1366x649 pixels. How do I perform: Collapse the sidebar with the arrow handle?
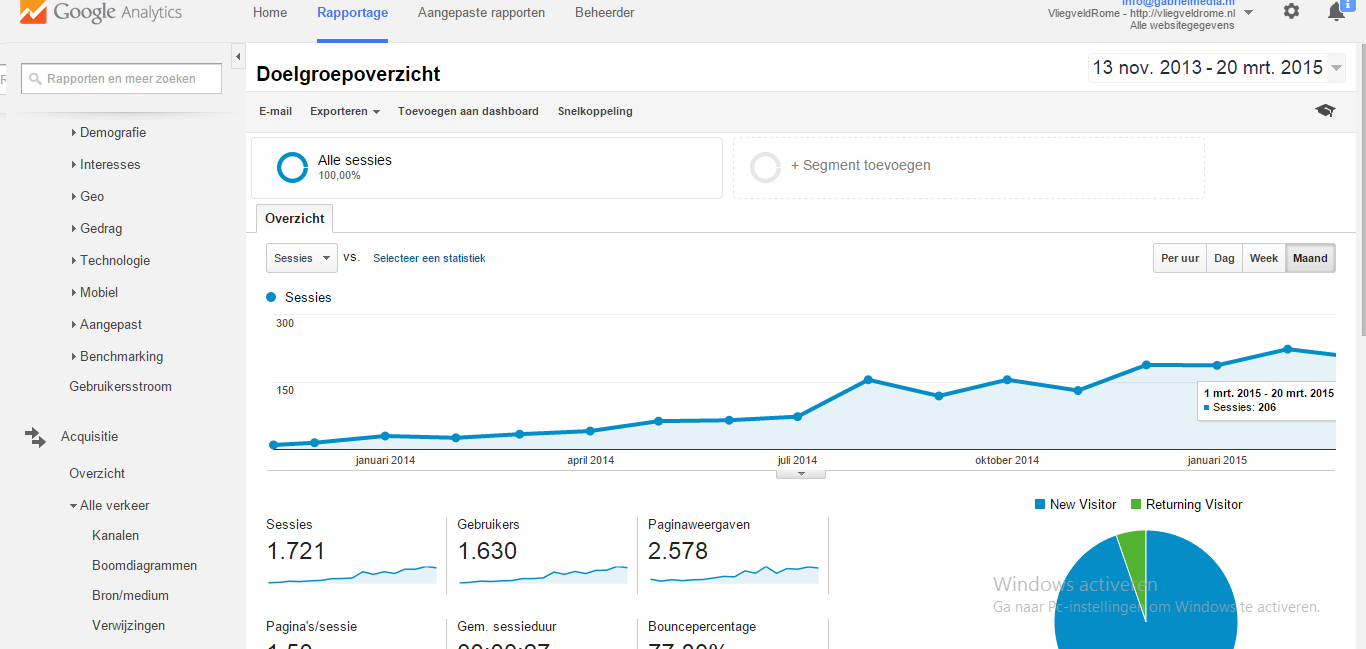click(238, 56)
